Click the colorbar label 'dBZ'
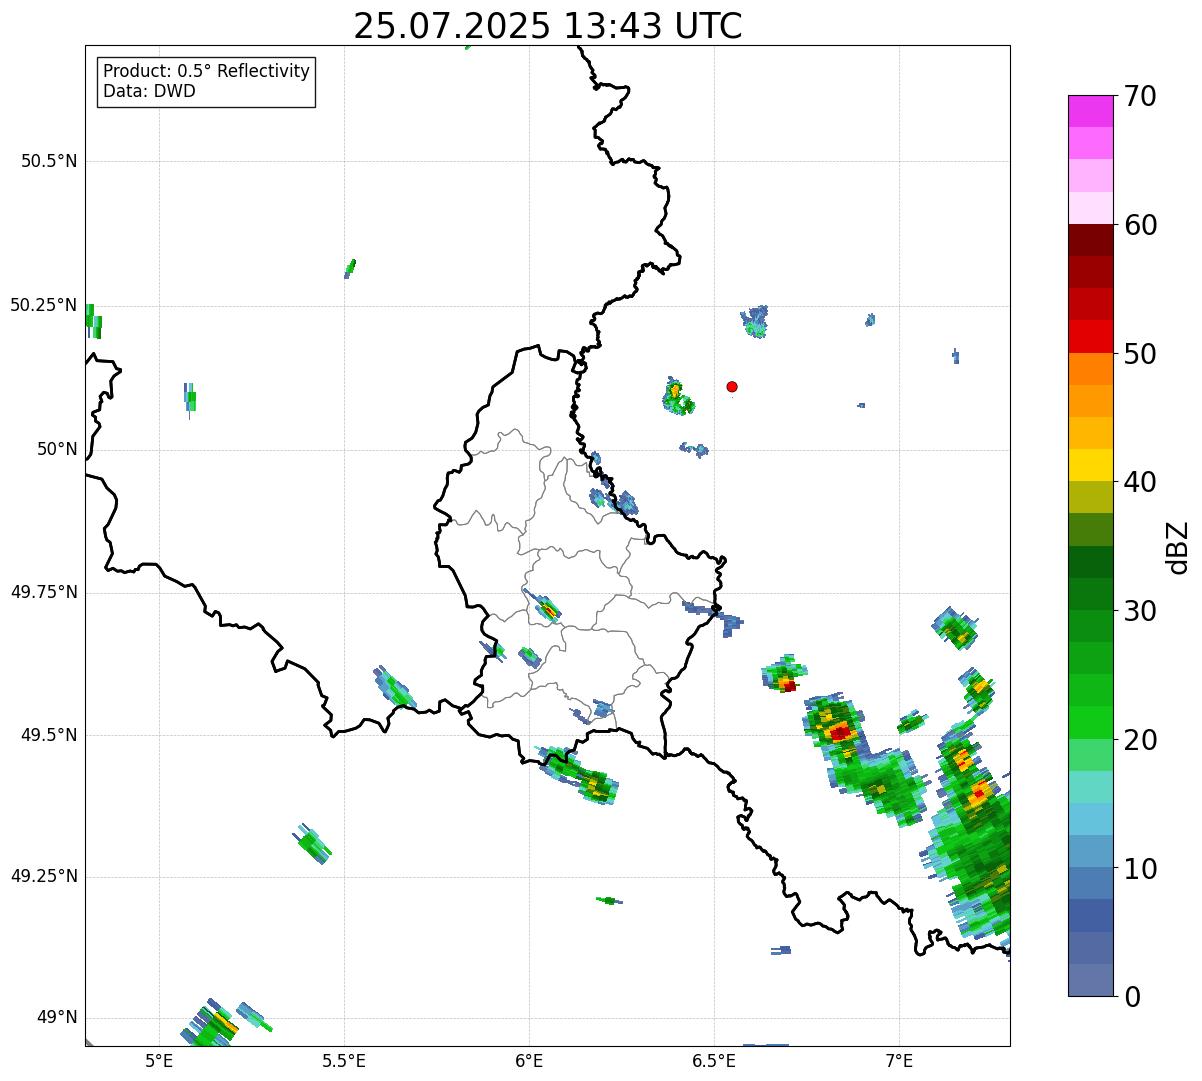The width and height of the screenshot is (1202, 1081). tap(1178, 547)
